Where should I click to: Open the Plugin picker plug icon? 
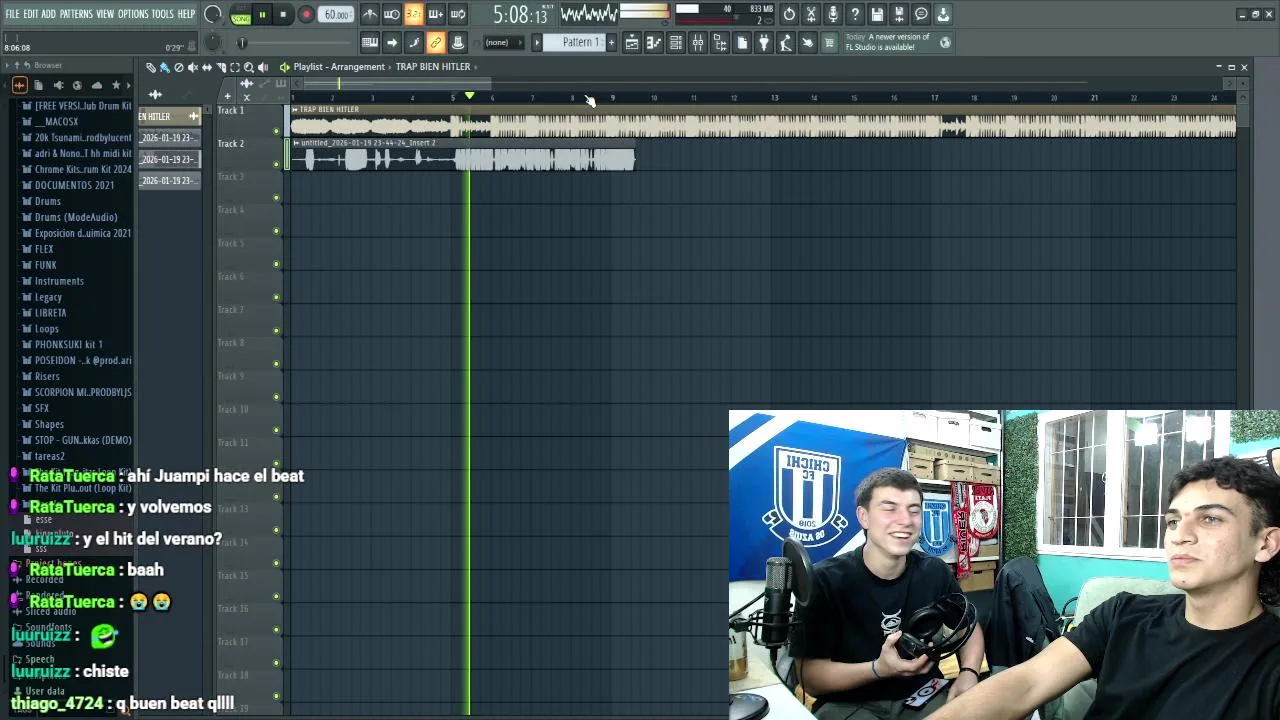click(764, 42)
